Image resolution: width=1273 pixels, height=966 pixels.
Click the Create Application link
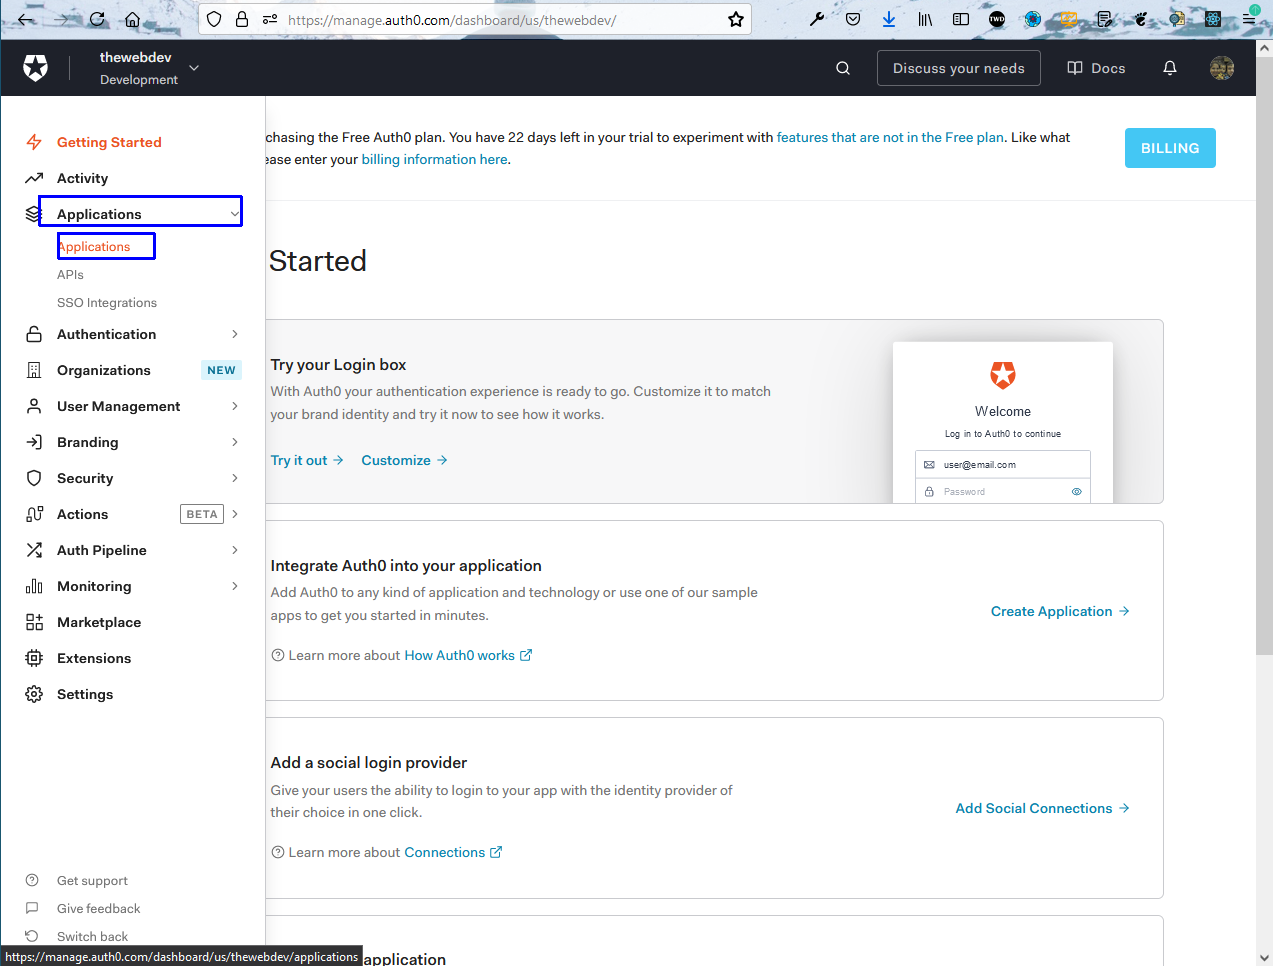tap(1060, 611)
